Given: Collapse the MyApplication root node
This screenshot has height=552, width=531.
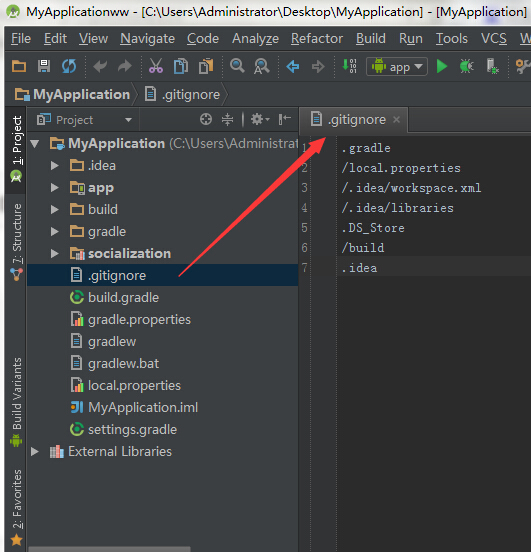Looking at the screenshot, I should click(x=35, y=144).
